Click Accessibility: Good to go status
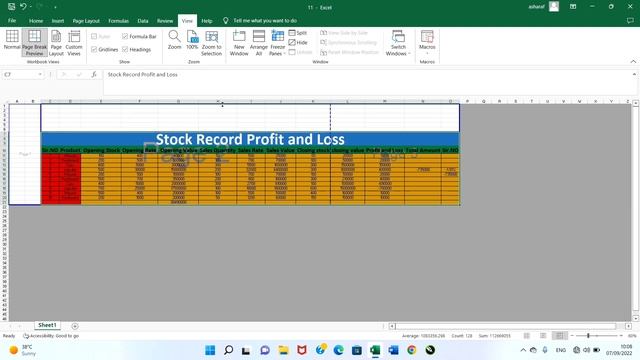 point(51,336)
